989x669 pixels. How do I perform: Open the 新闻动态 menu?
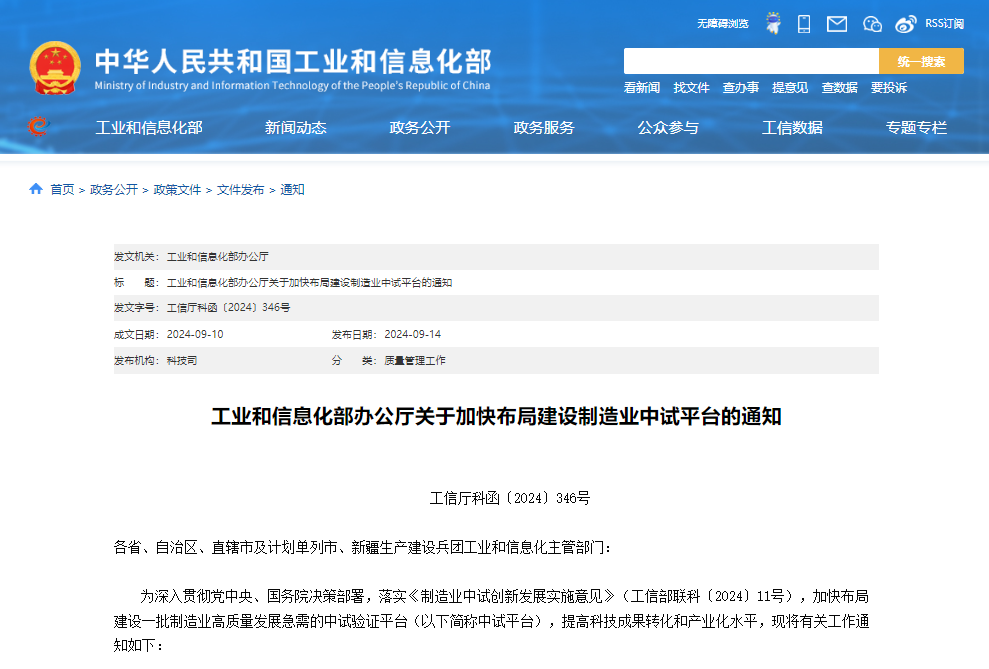[295, 127]
